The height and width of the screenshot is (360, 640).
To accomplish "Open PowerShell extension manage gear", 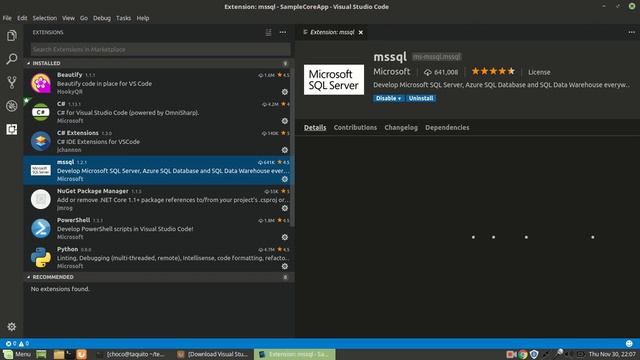I will click(x=285, y=237).
